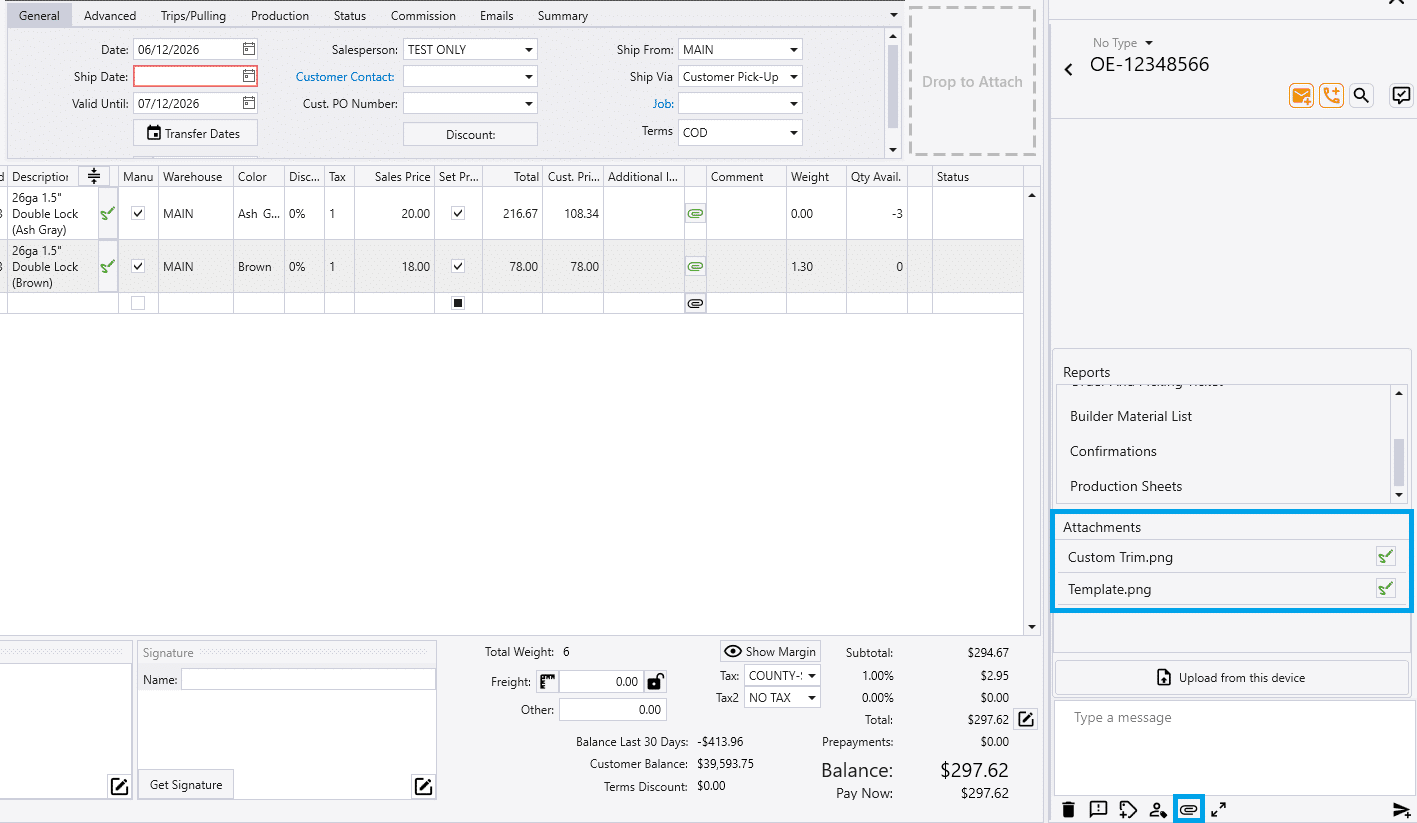Viewport: 1417px width, 823px height.
Task: Click the edit icon in the box left of Signature
Action: (x=119, y=786)
